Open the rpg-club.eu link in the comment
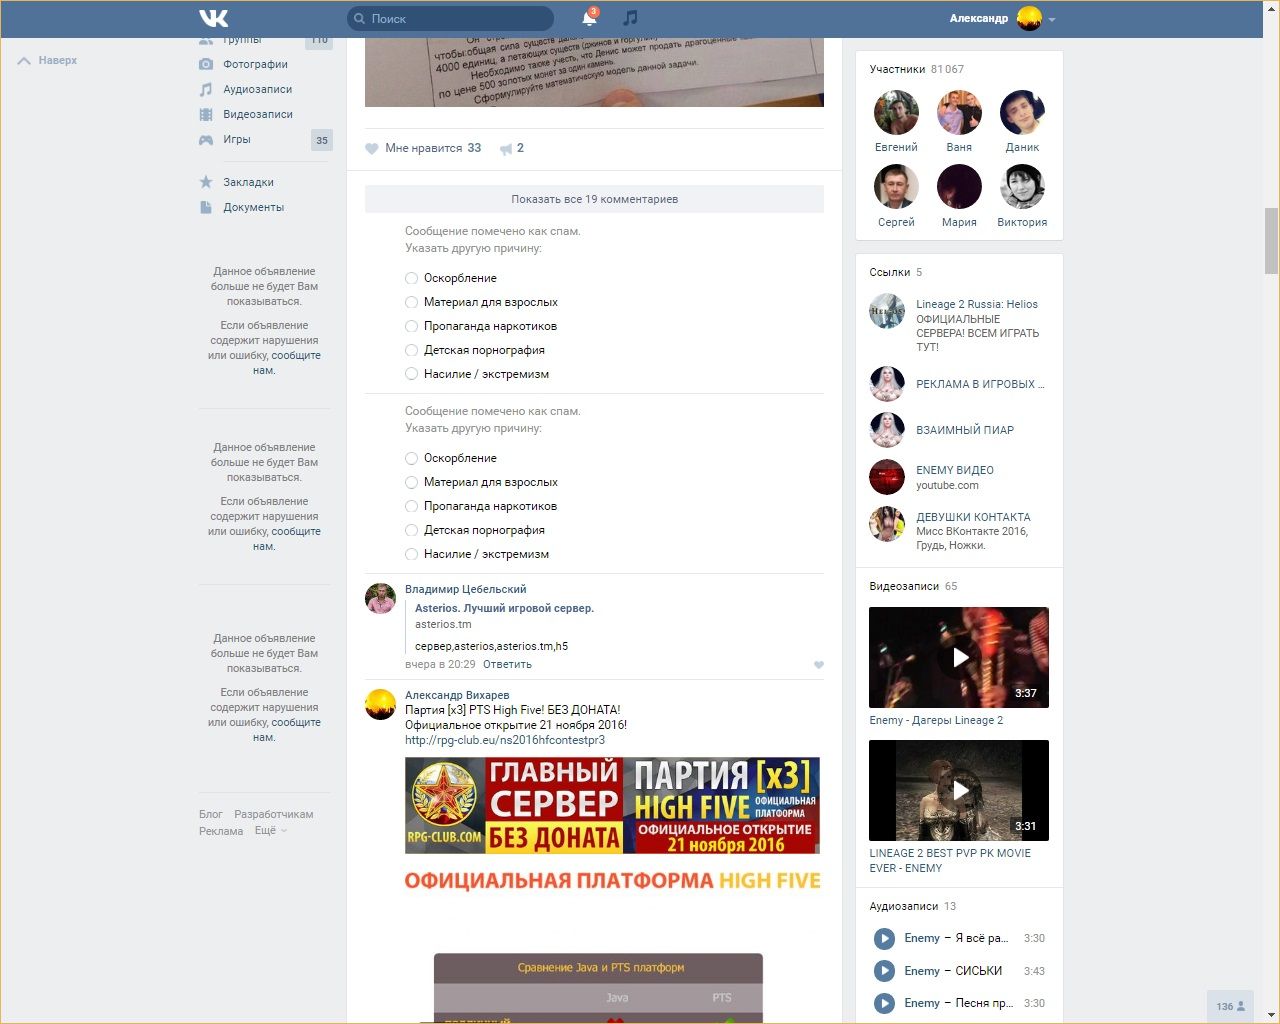The height and width of the screenshot is (1024, 1280). click(x=505, y=740)
